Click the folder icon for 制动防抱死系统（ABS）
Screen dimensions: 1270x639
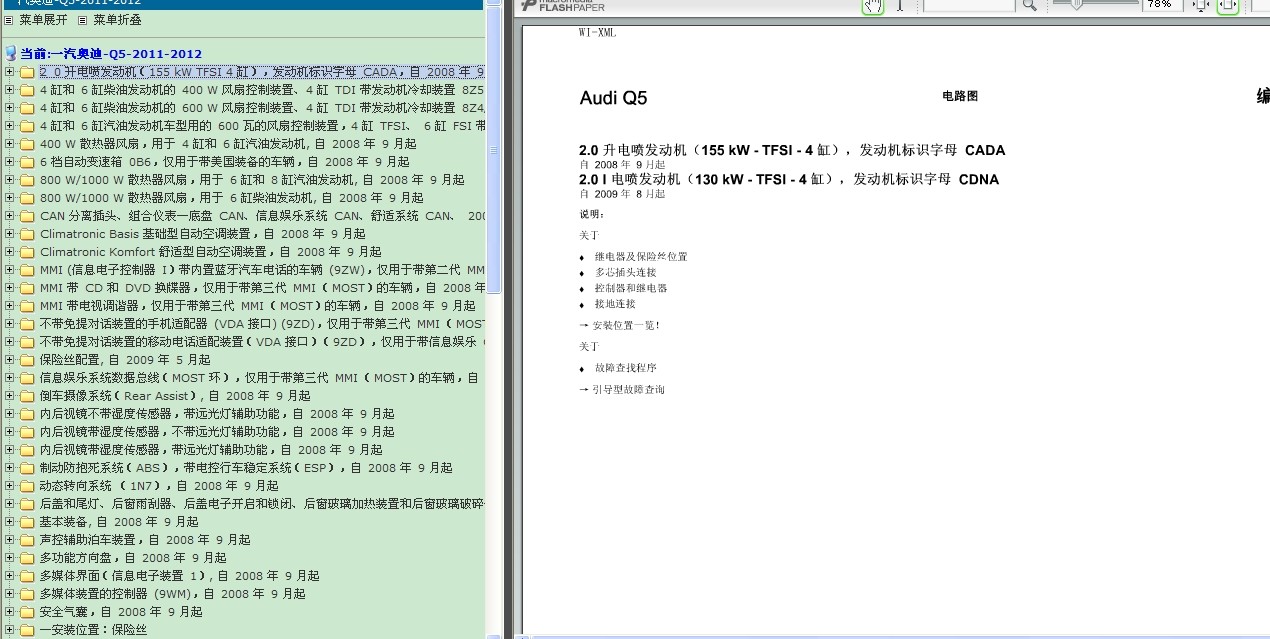tap(27, 468)
